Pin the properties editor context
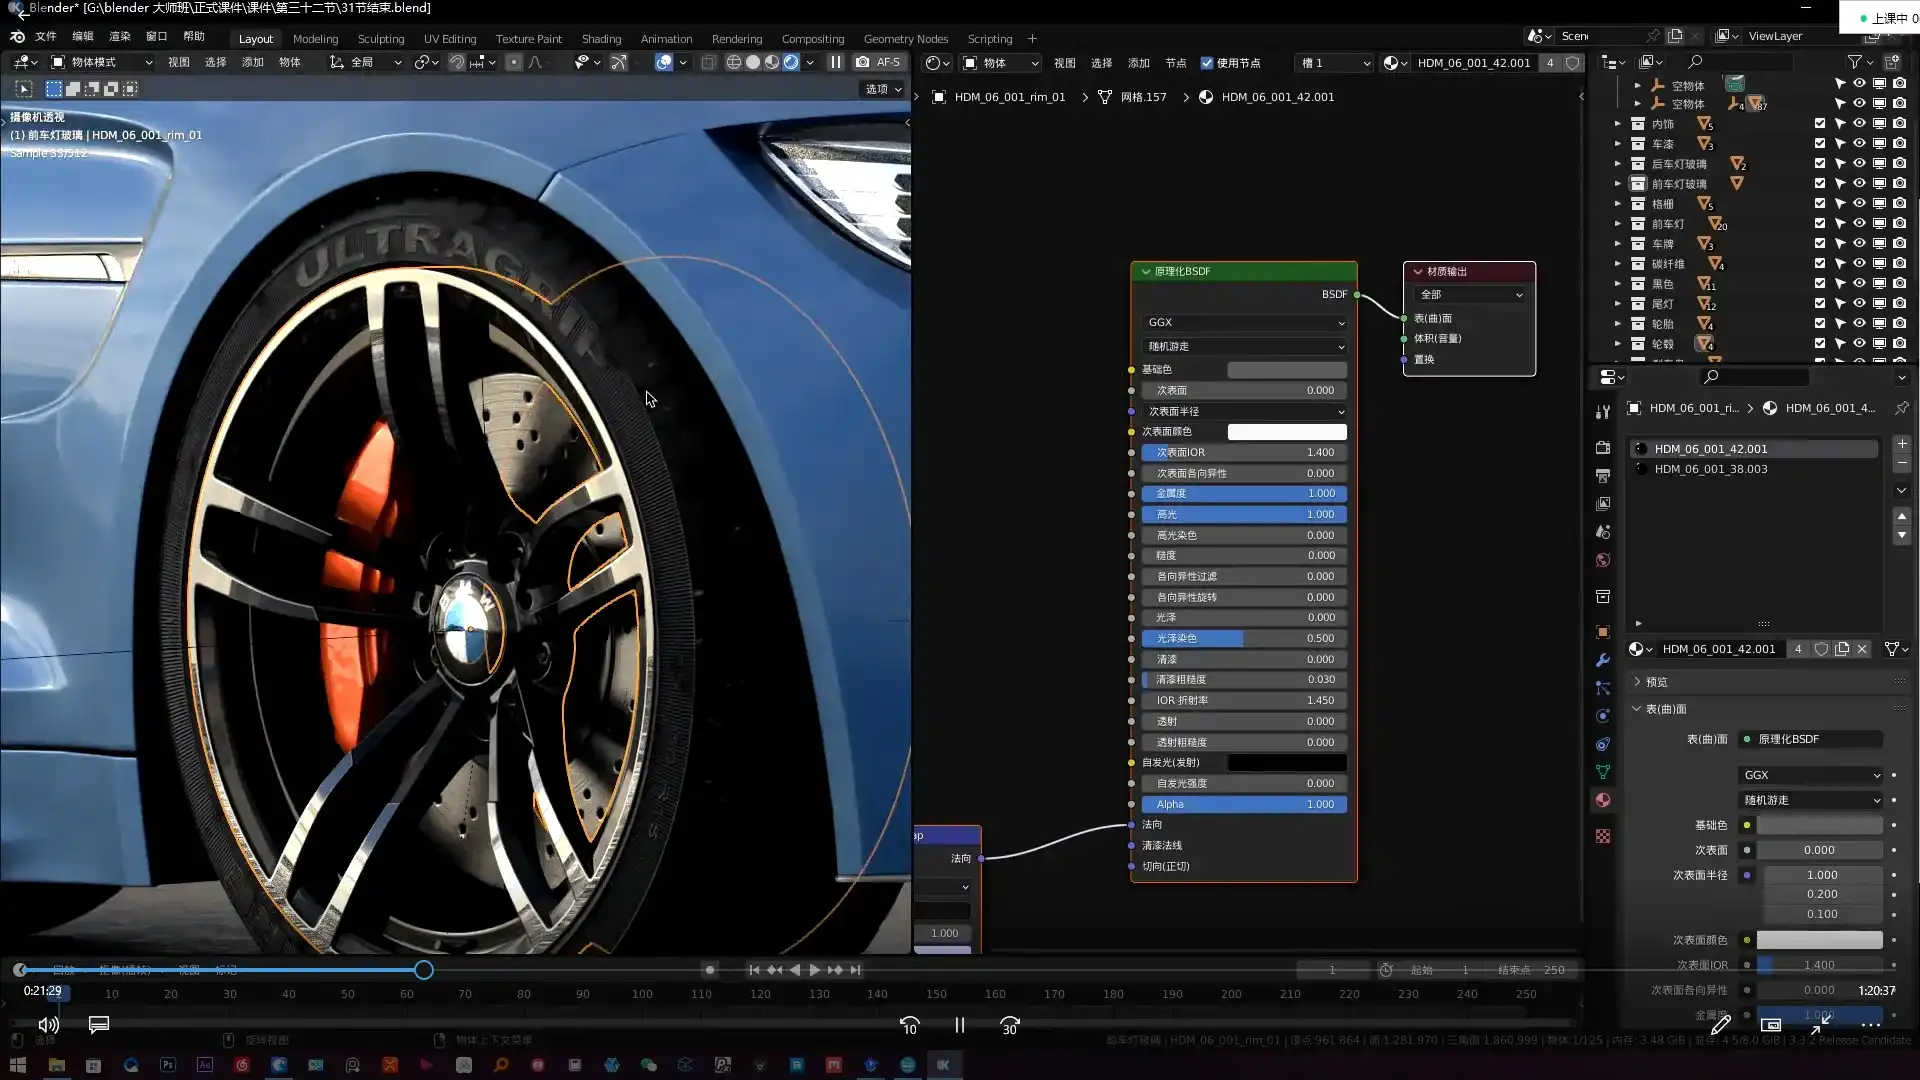Screen dimensions: 1920x1080 coord(1901,408)
